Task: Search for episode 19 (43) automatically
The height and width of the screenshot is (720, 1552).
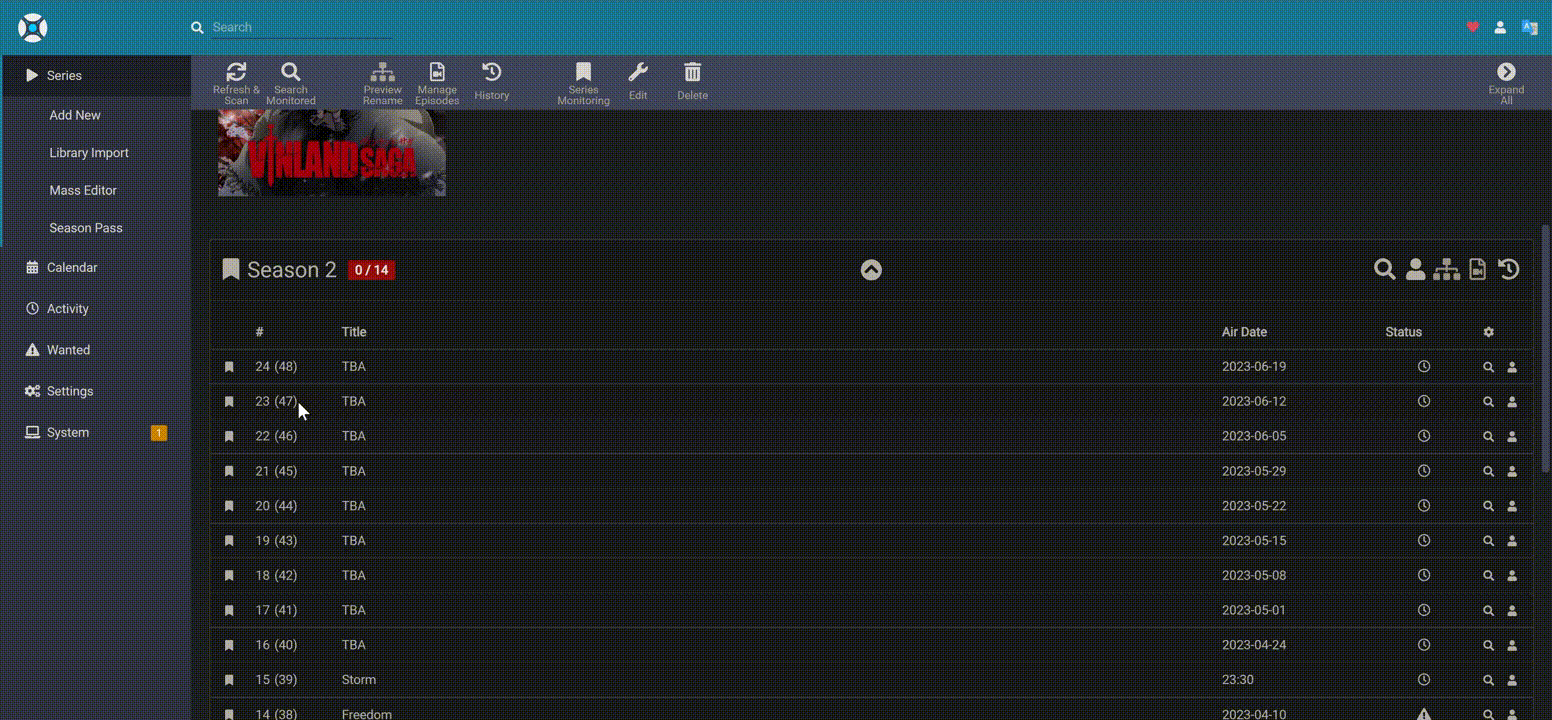Action: (x=1488, y=541)
